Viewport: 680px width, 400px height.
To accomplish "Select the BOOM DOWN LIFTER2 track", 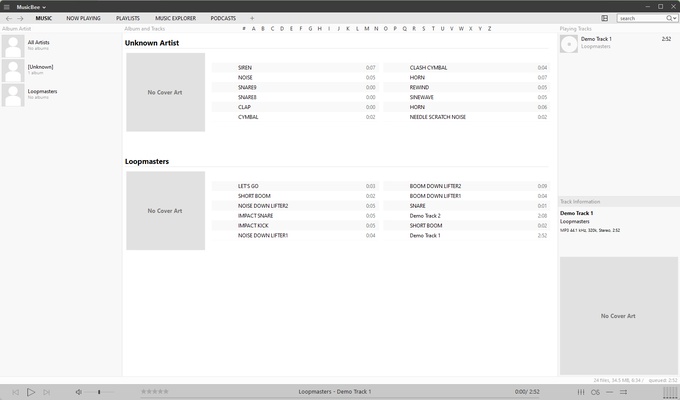I will click(x=466, y=186).
